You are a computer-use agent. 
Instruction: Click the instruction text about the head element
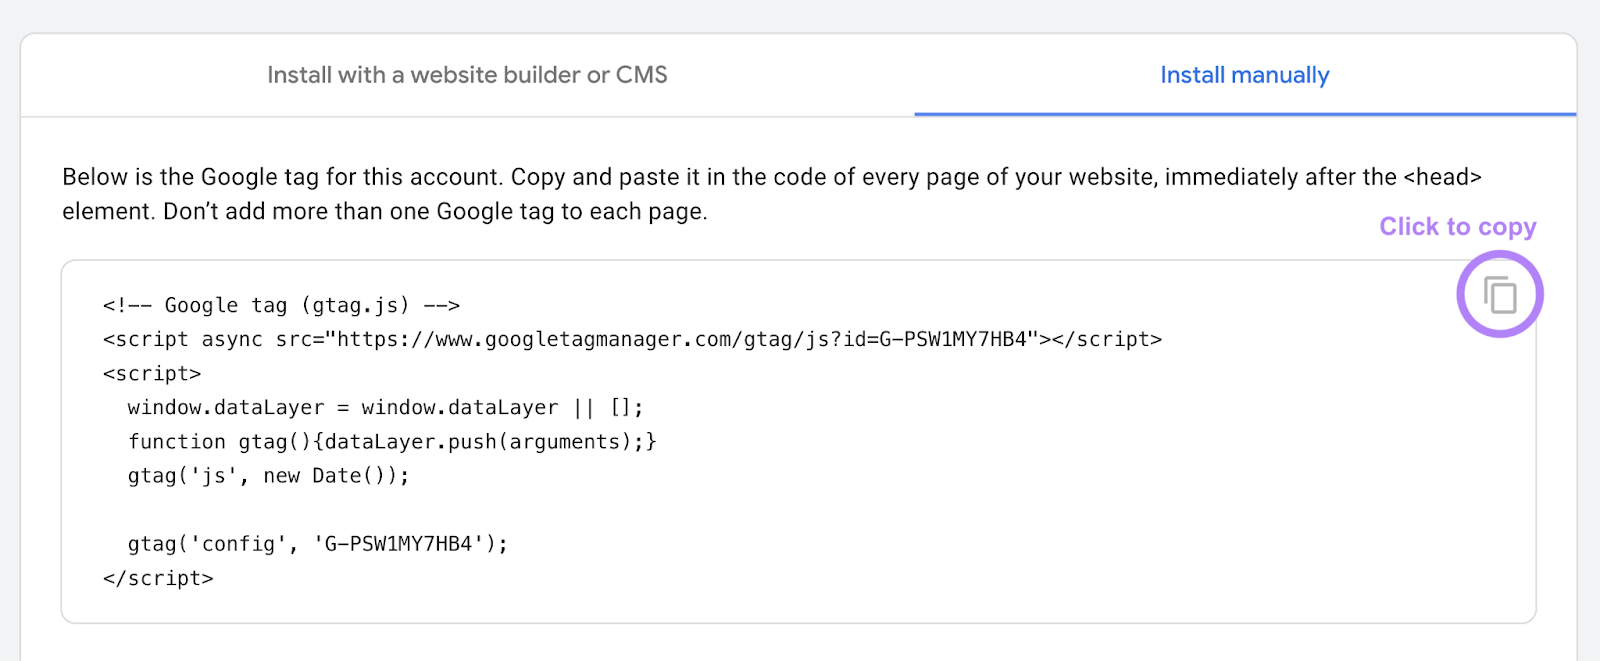point(770,193)
